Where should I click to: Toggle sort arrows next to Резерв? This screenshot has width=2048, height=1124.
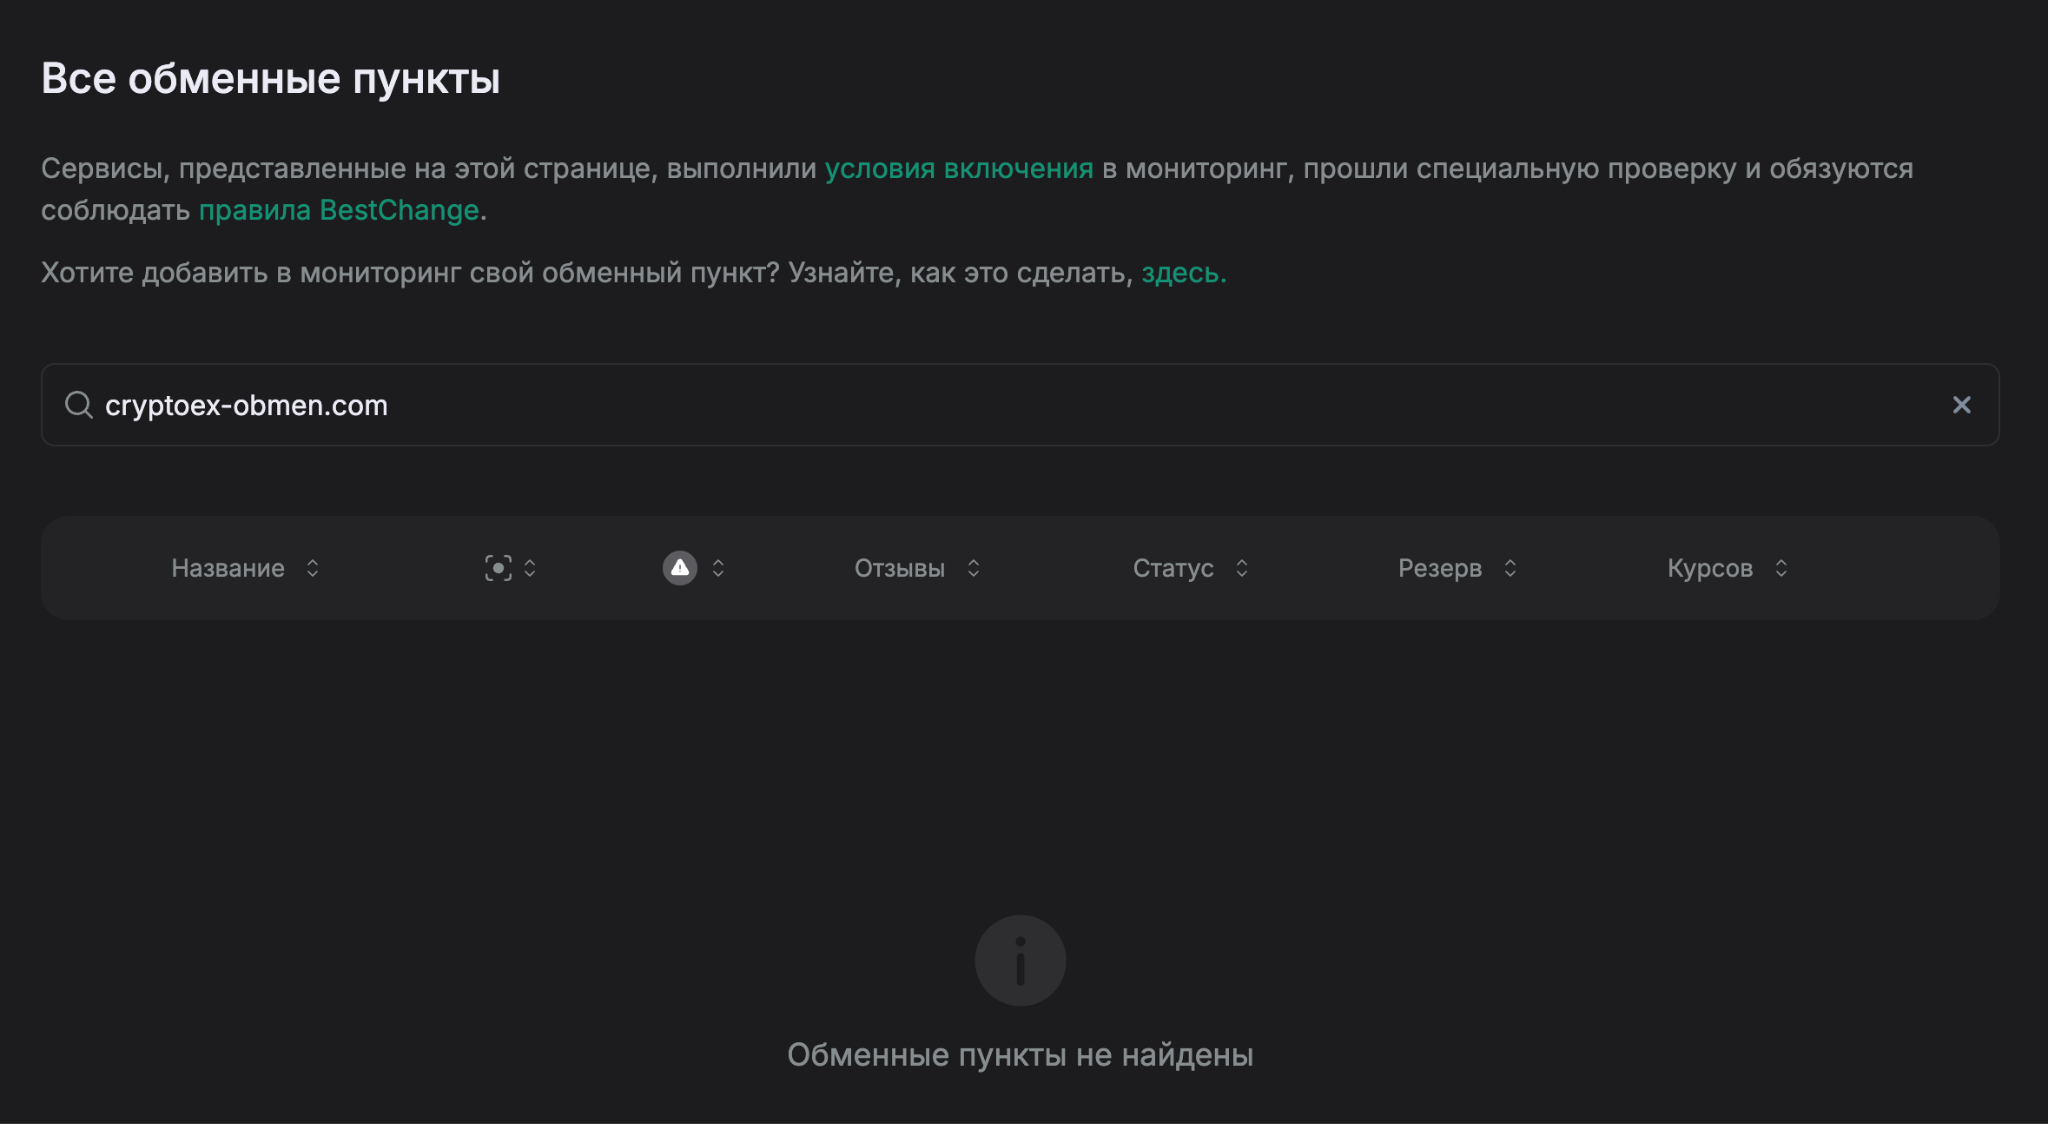(1510, 568)
